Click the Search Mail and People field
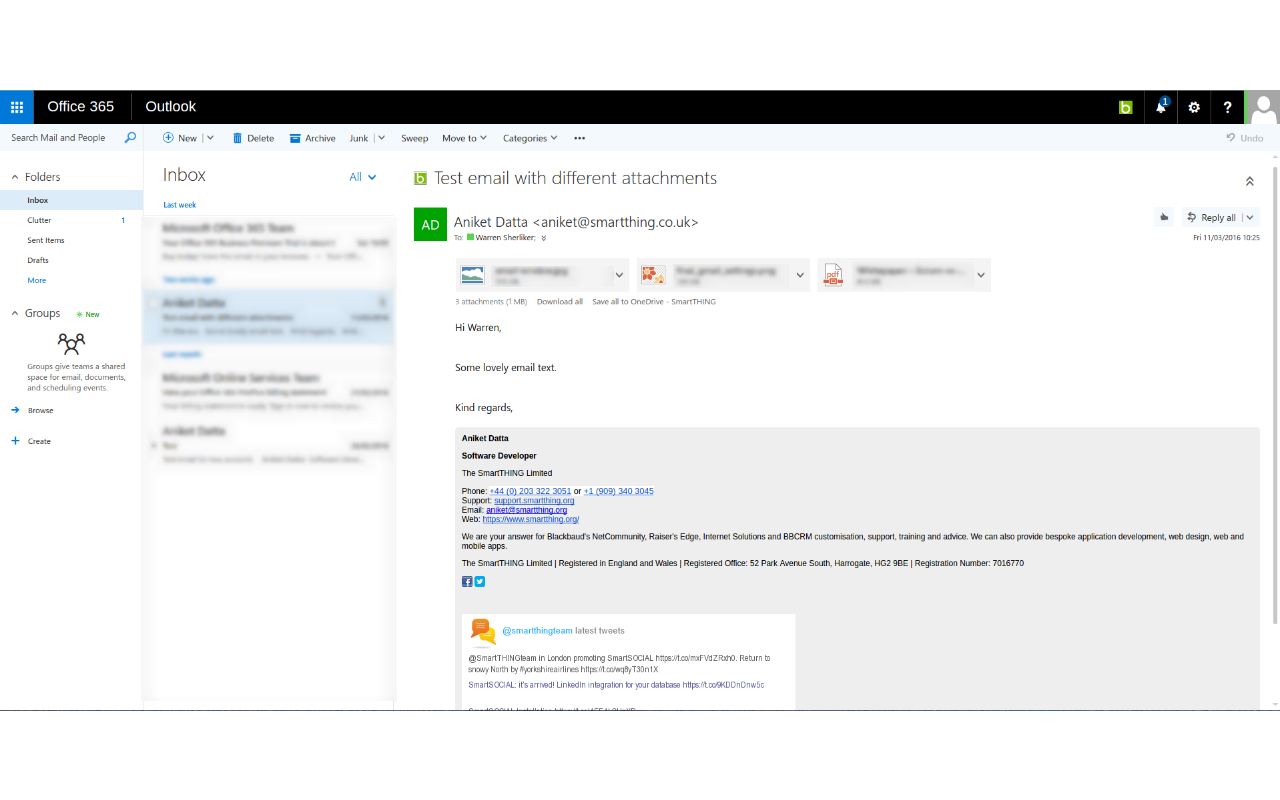Viewport: 1280px width, 800px height. [60, 138]
